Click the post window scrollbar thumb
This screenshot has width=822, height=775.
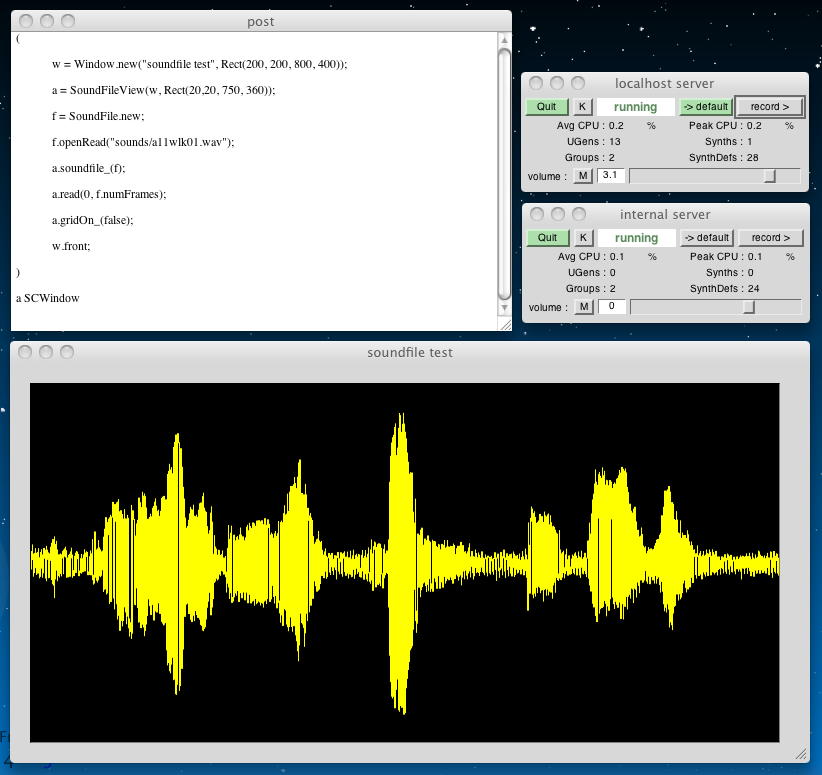coord(504,174)
